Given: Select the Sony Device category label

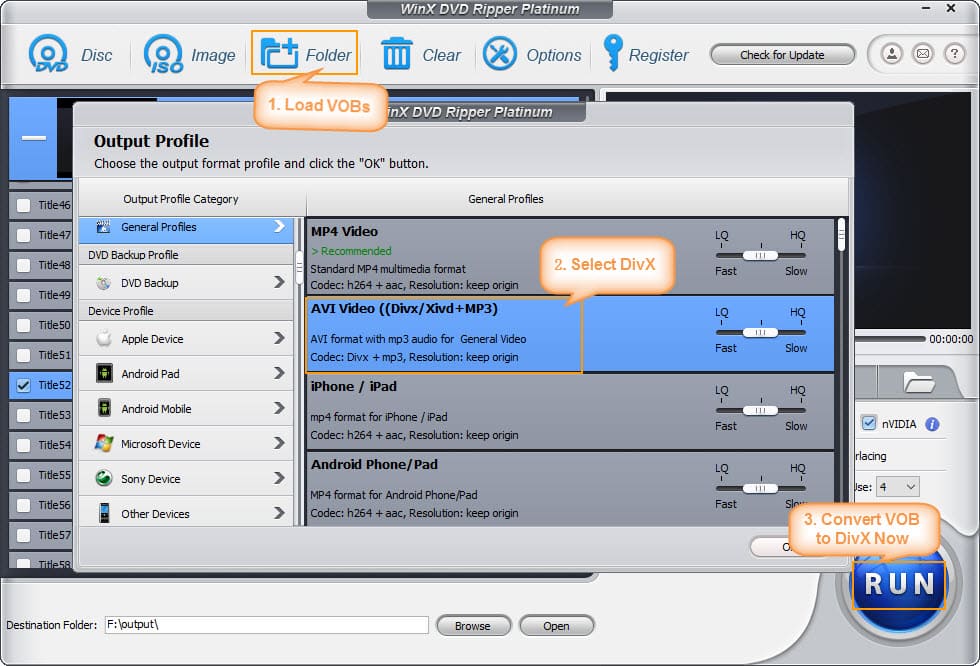Looking at the screenshot, I should [151, 479].
